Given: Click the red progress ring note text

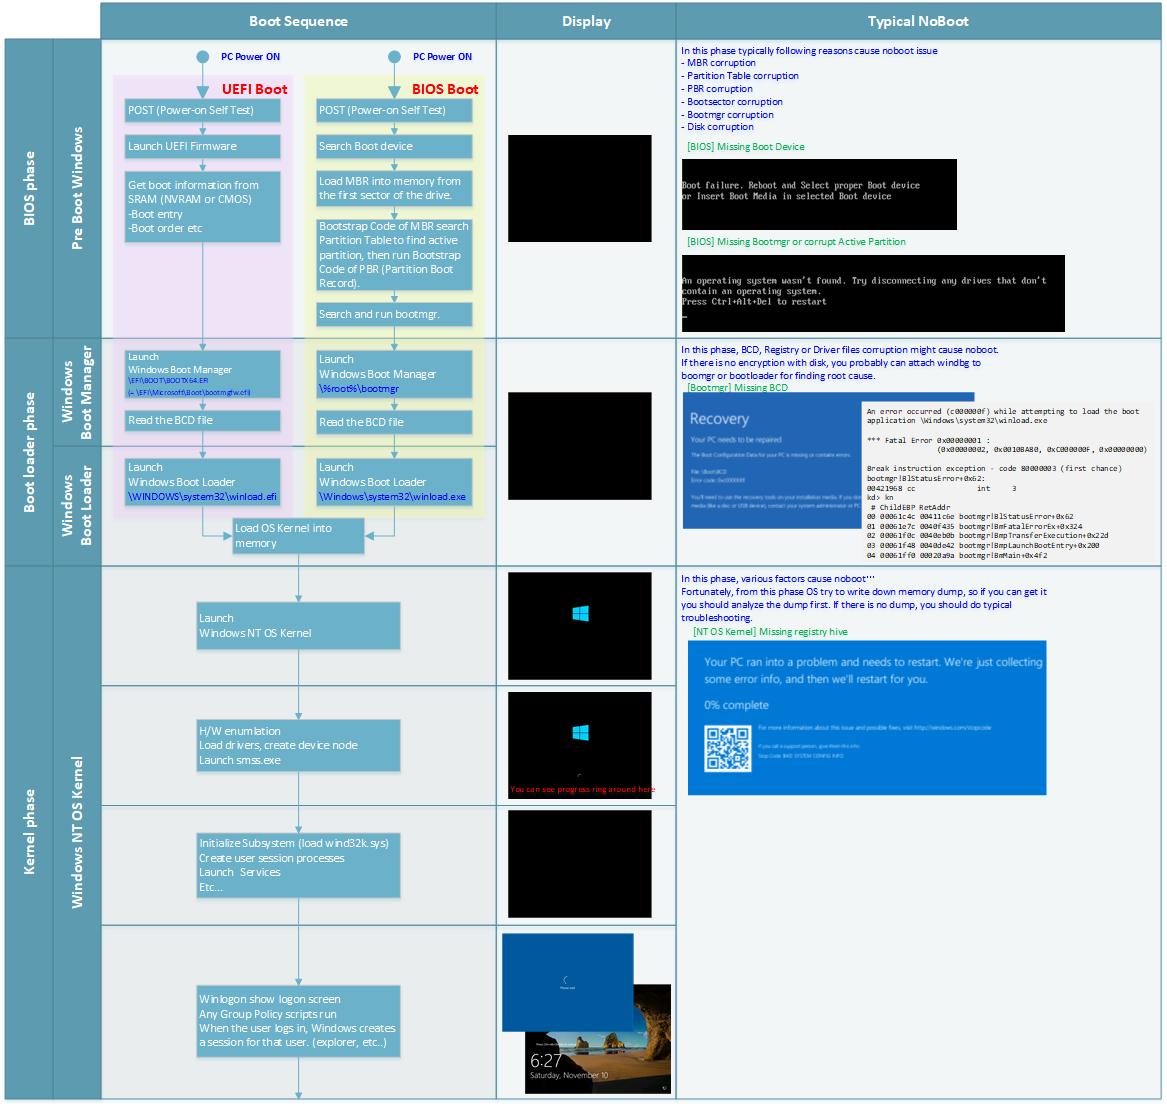Looking at the screenshot, I should [582, 789].
